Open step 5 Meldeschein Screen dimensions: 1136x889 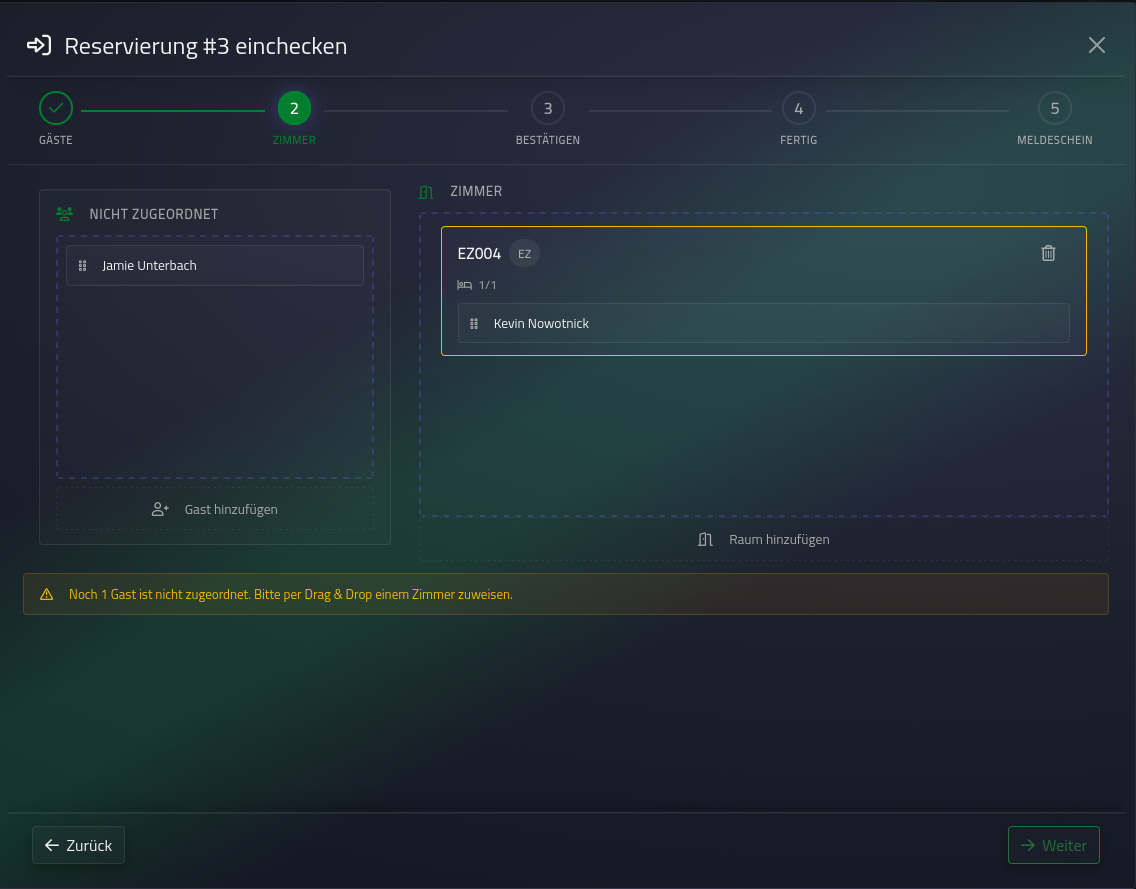[1055, 108]
